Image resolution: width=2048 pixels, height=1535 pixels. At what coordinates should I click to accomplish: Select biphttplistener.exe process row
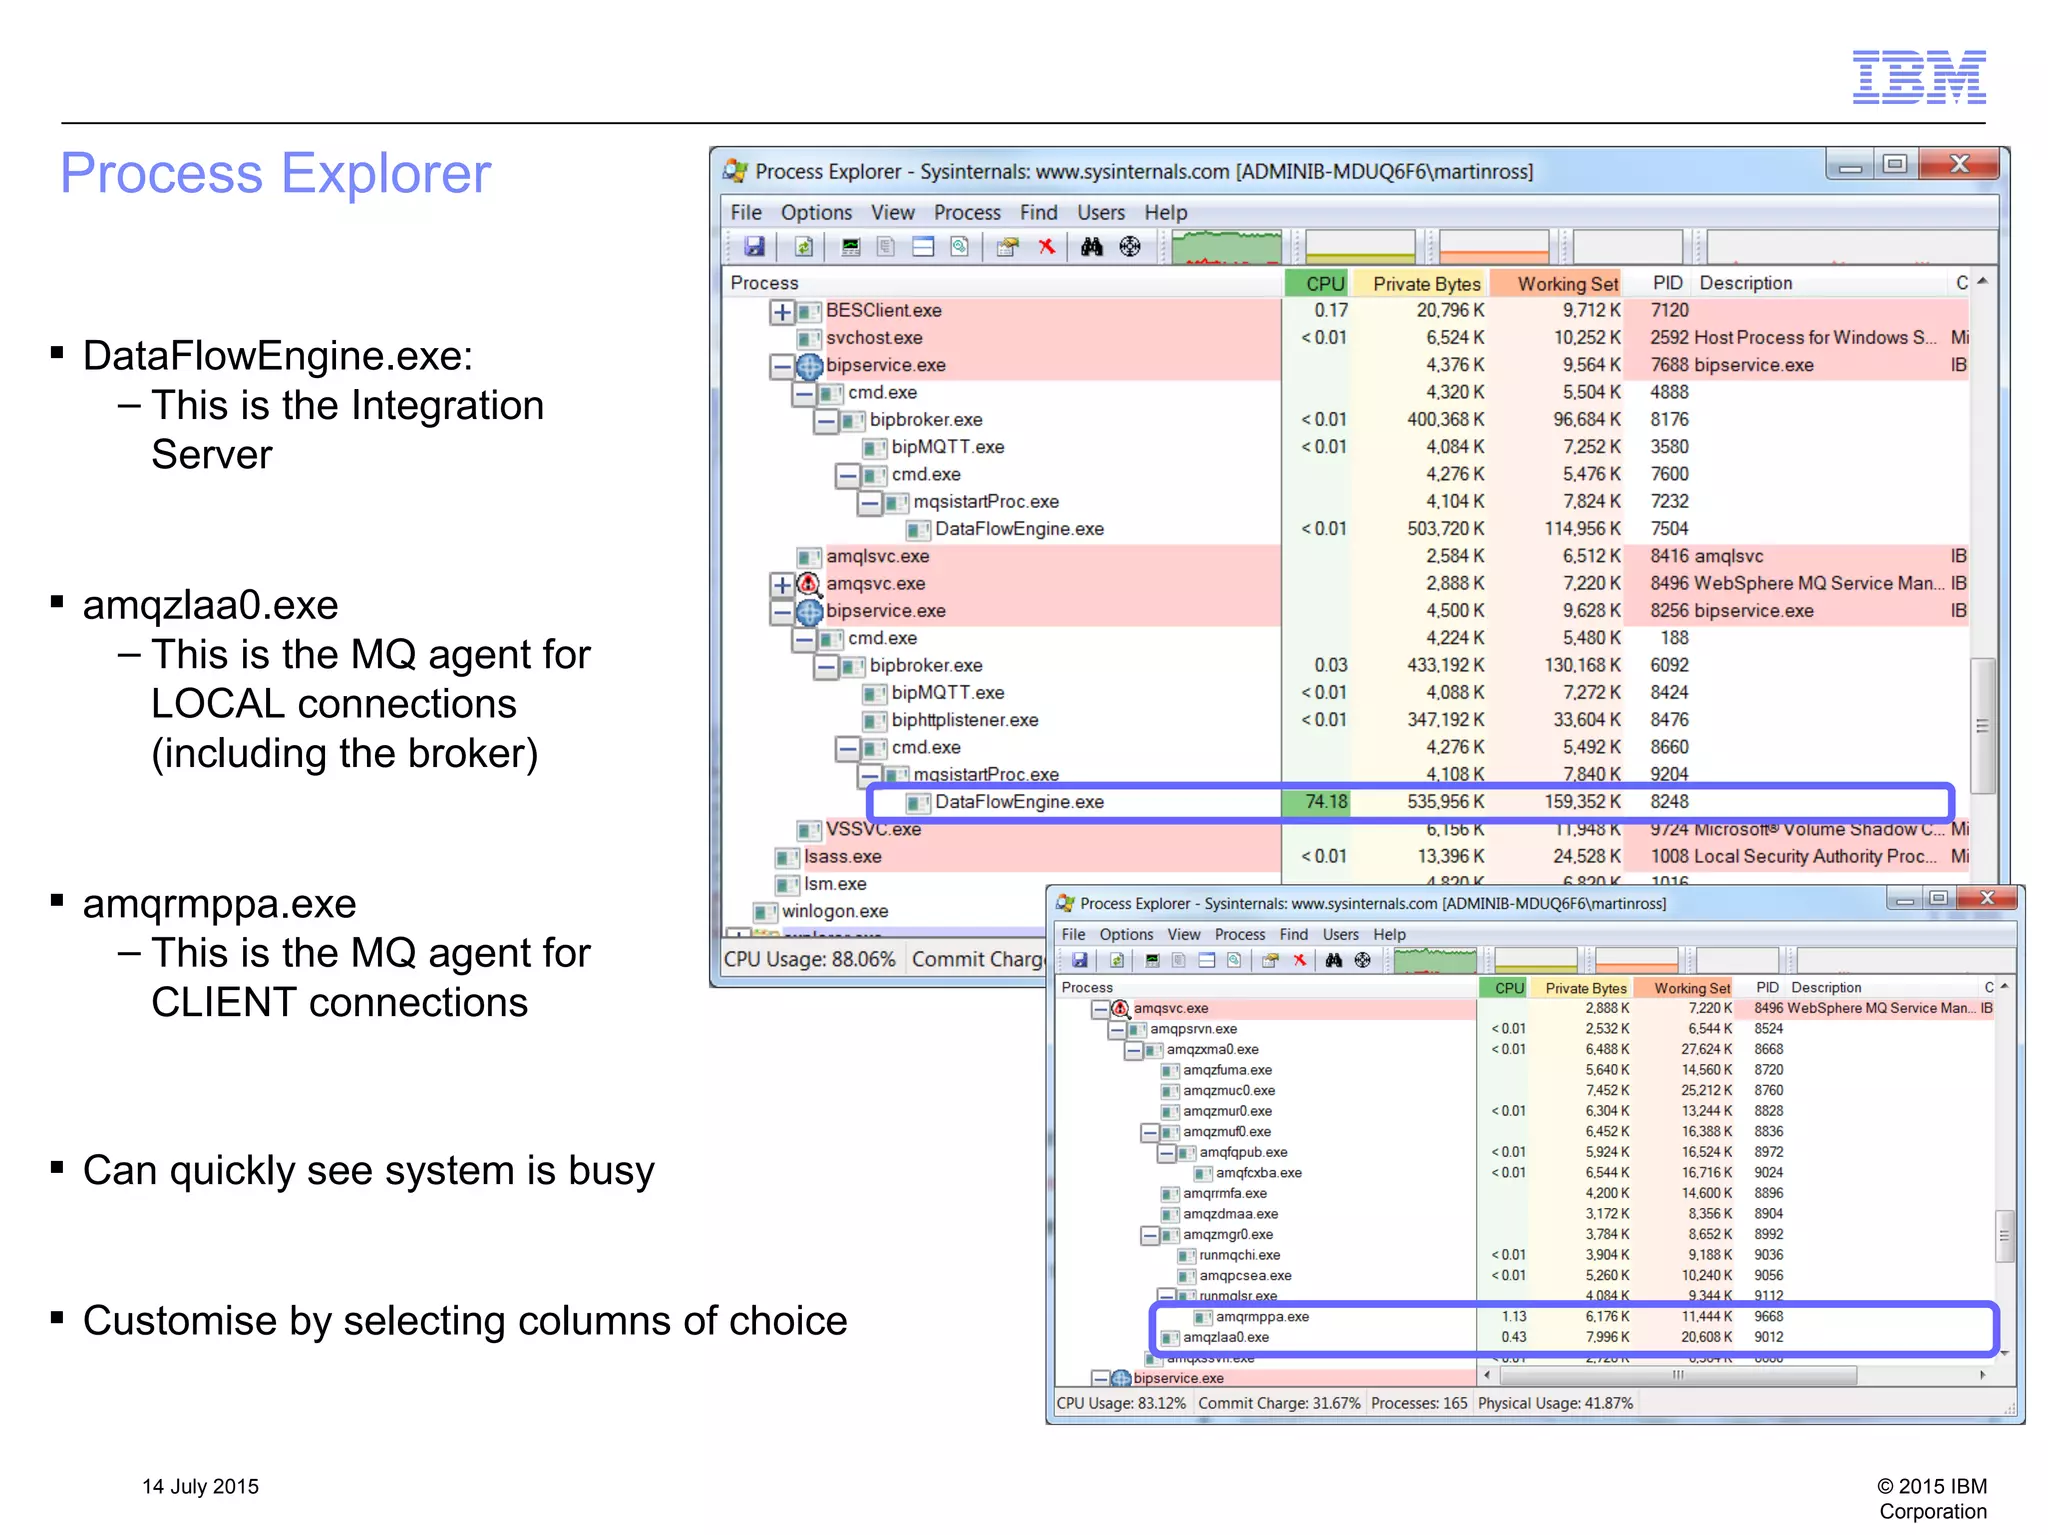pos(1345,720)
